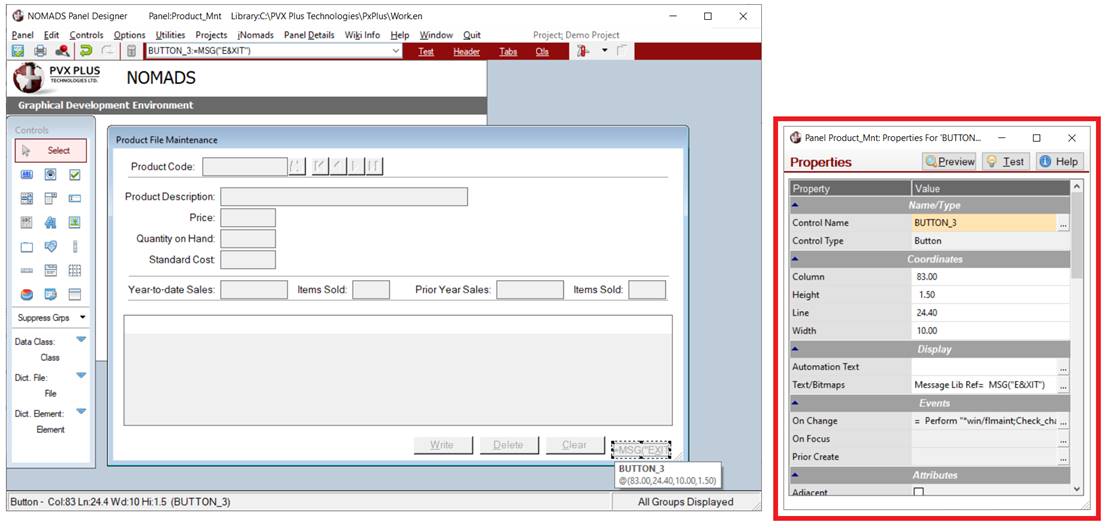Select the check box control tool
The image size is (1108, 528).
[74, 174]
